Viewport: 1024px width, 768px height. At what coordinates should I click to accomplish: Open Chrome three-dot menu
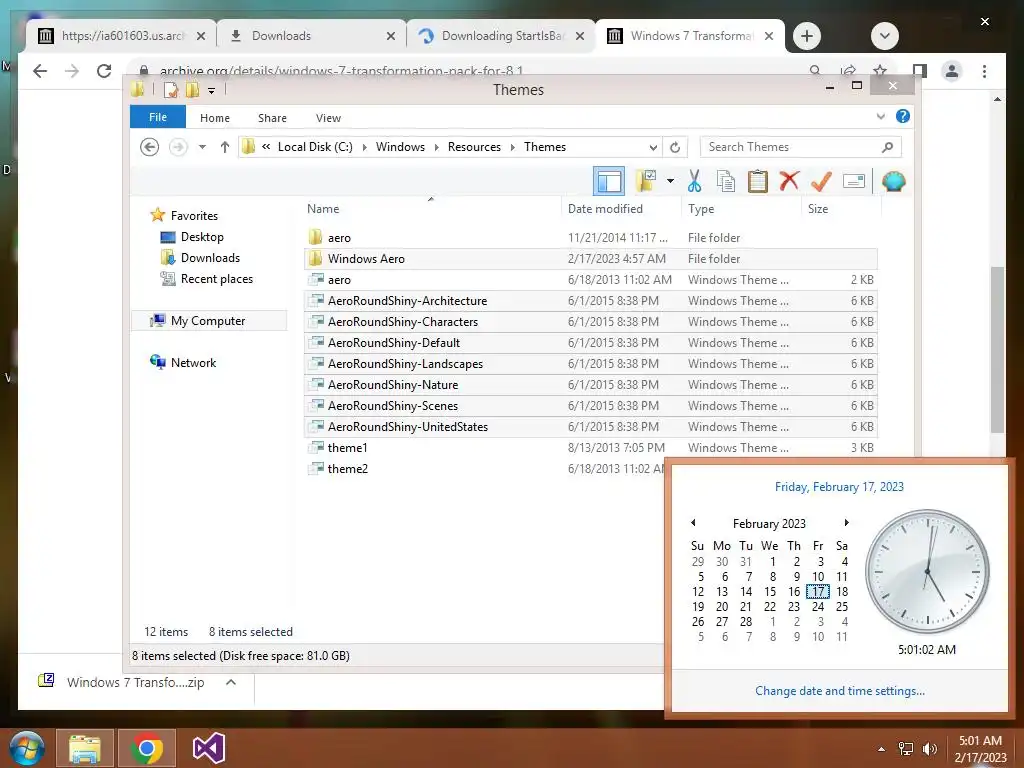click(984, 71)
